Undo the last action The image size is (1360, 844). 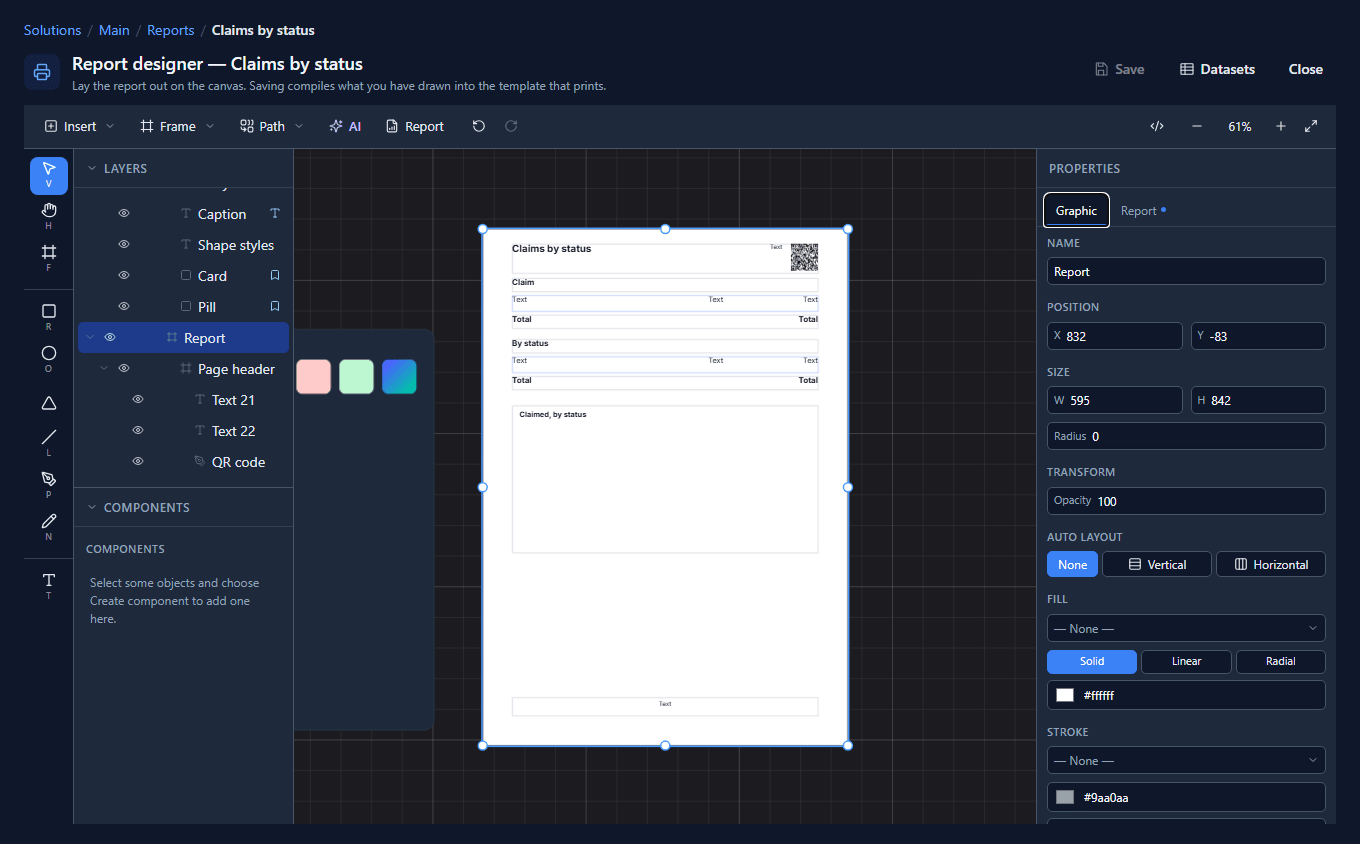pyautogui.click(x=479, y=126)
